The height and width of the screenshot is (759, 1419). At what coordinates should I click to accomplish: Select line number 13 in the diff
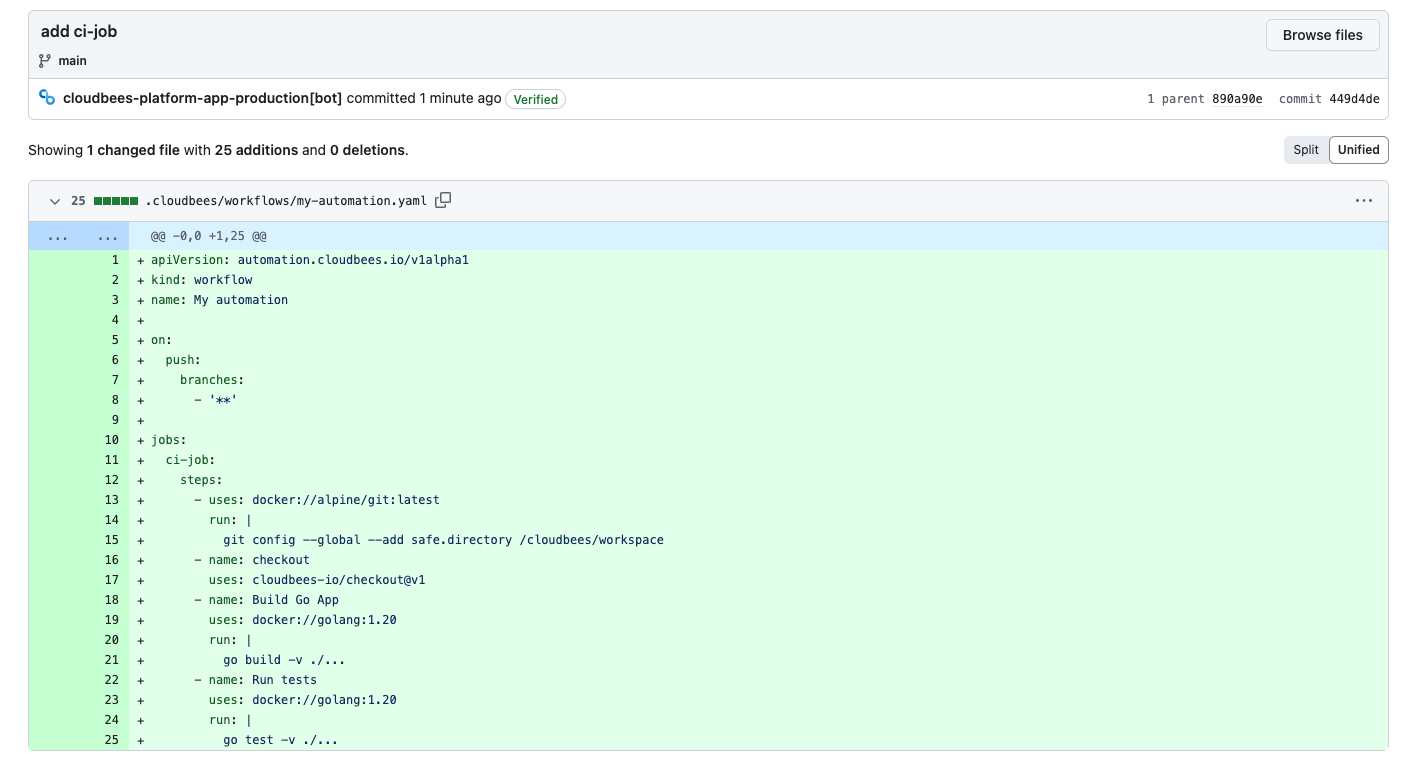pyautogui.click(x=111, y=500)
